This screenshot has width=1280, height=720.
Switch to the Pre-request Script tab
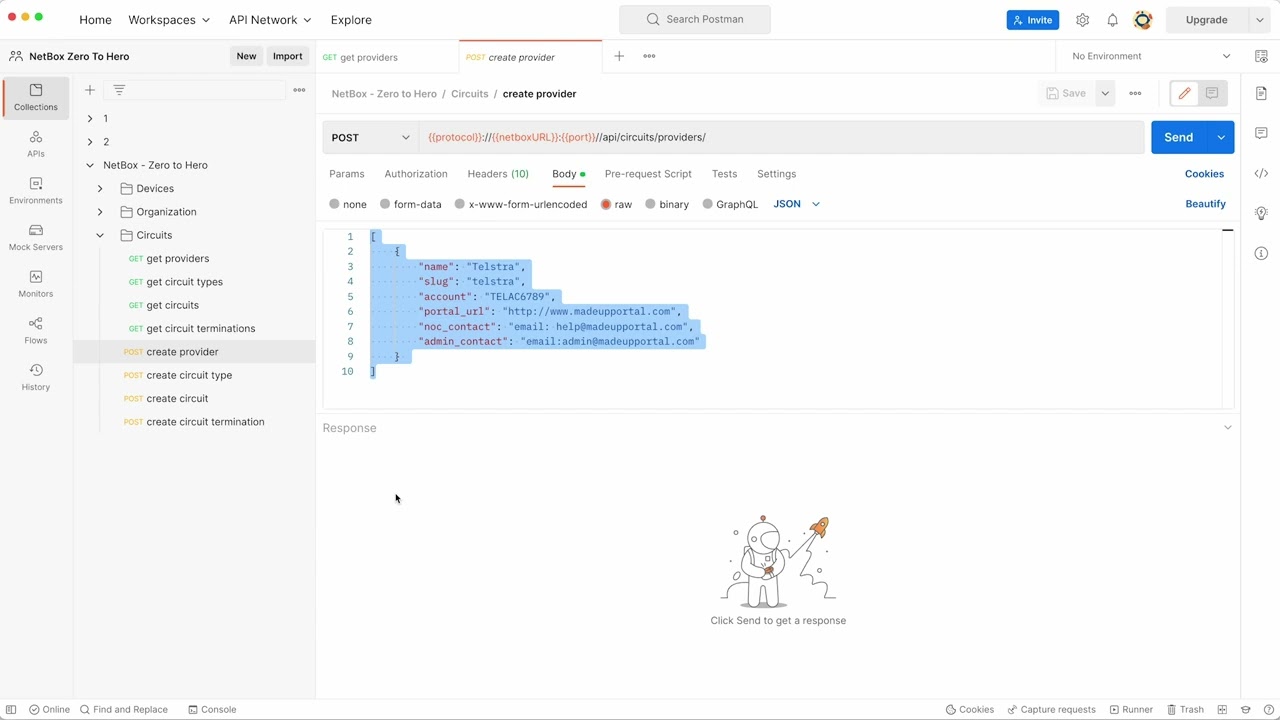[x=648, y=174]
